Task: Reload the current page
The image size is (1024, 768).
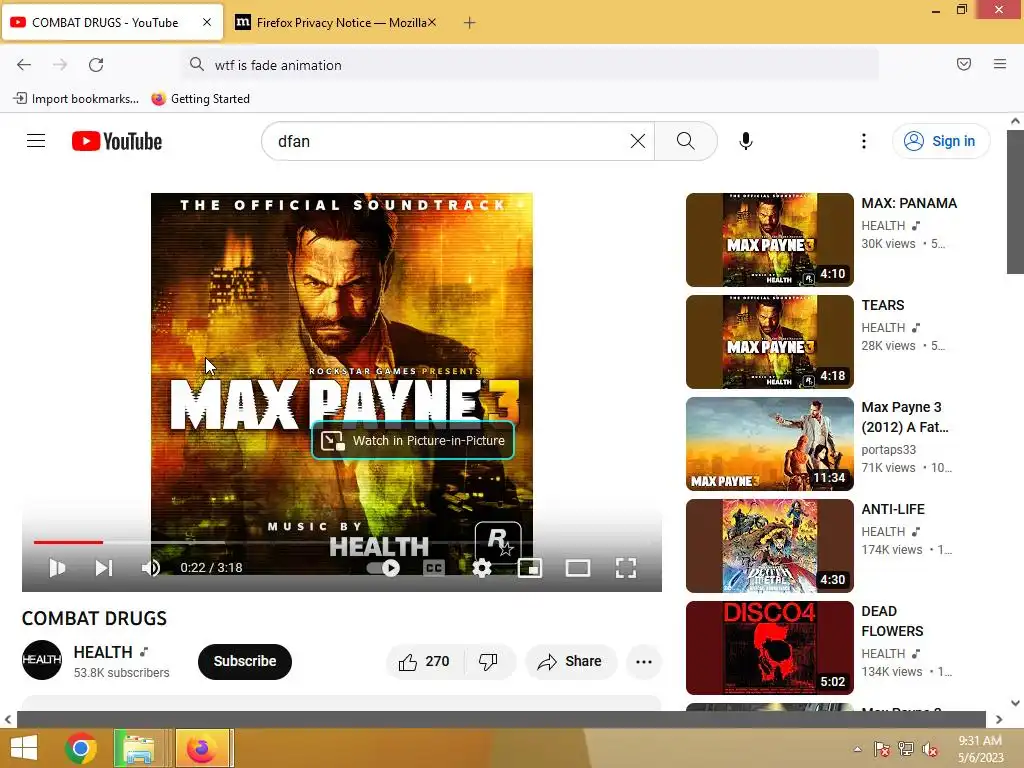Action: click(96, 65)
